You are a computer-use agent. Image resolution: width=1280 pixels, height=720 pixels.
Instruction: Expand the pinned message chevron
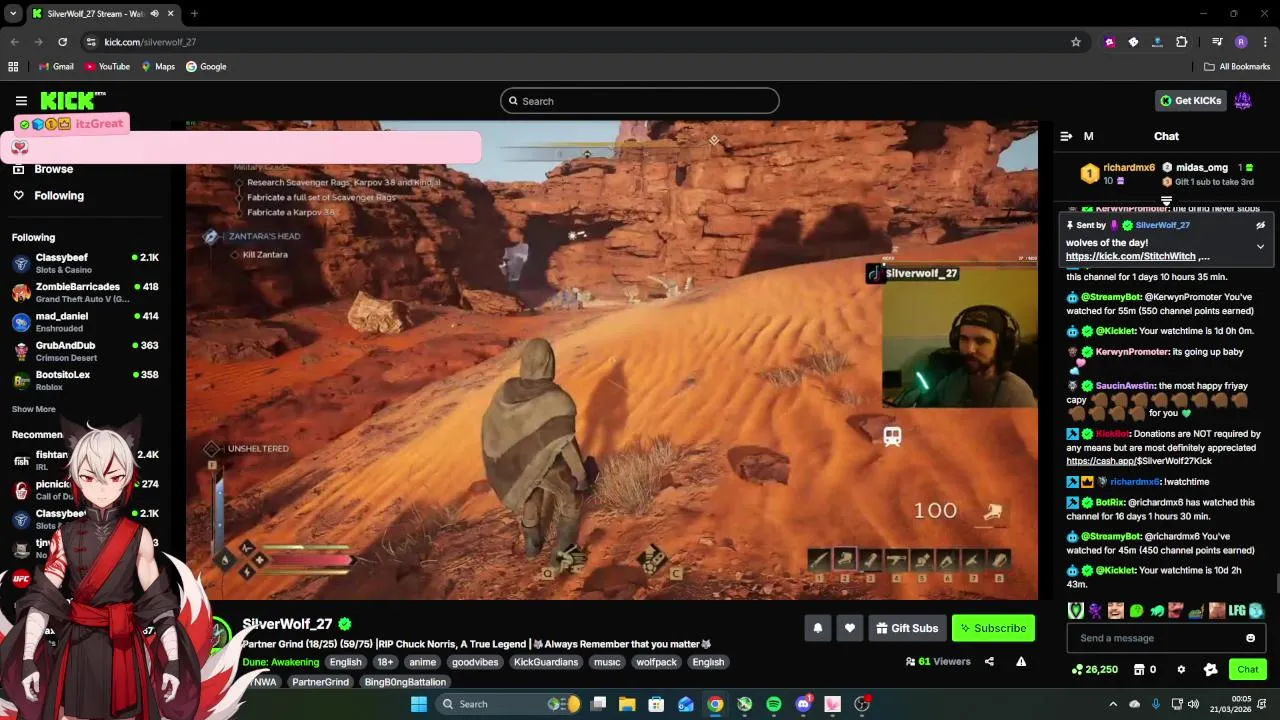[1260, 246]
